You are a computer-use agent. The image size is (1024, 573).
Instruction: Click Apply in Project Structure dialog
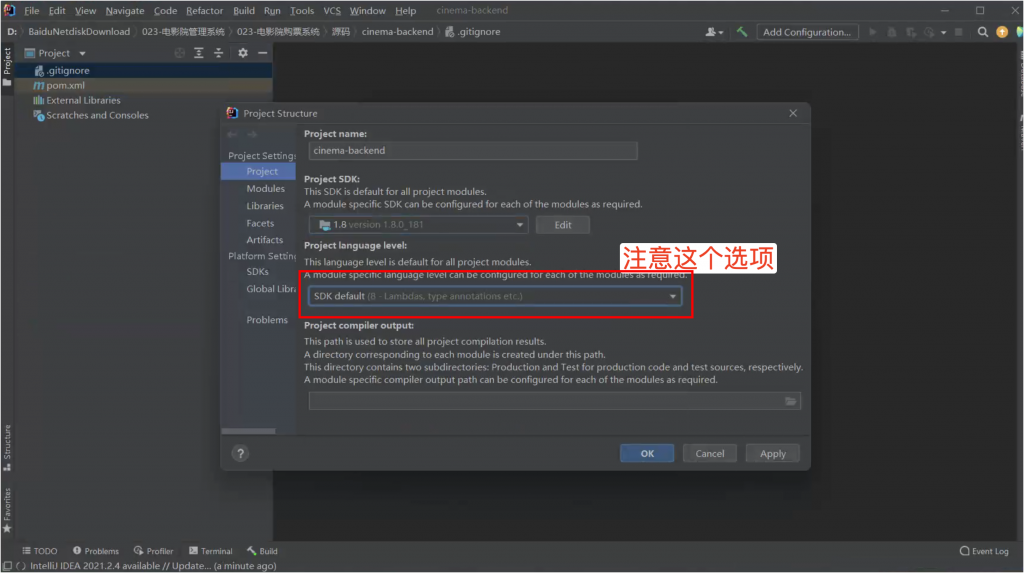tap(773, 453)
